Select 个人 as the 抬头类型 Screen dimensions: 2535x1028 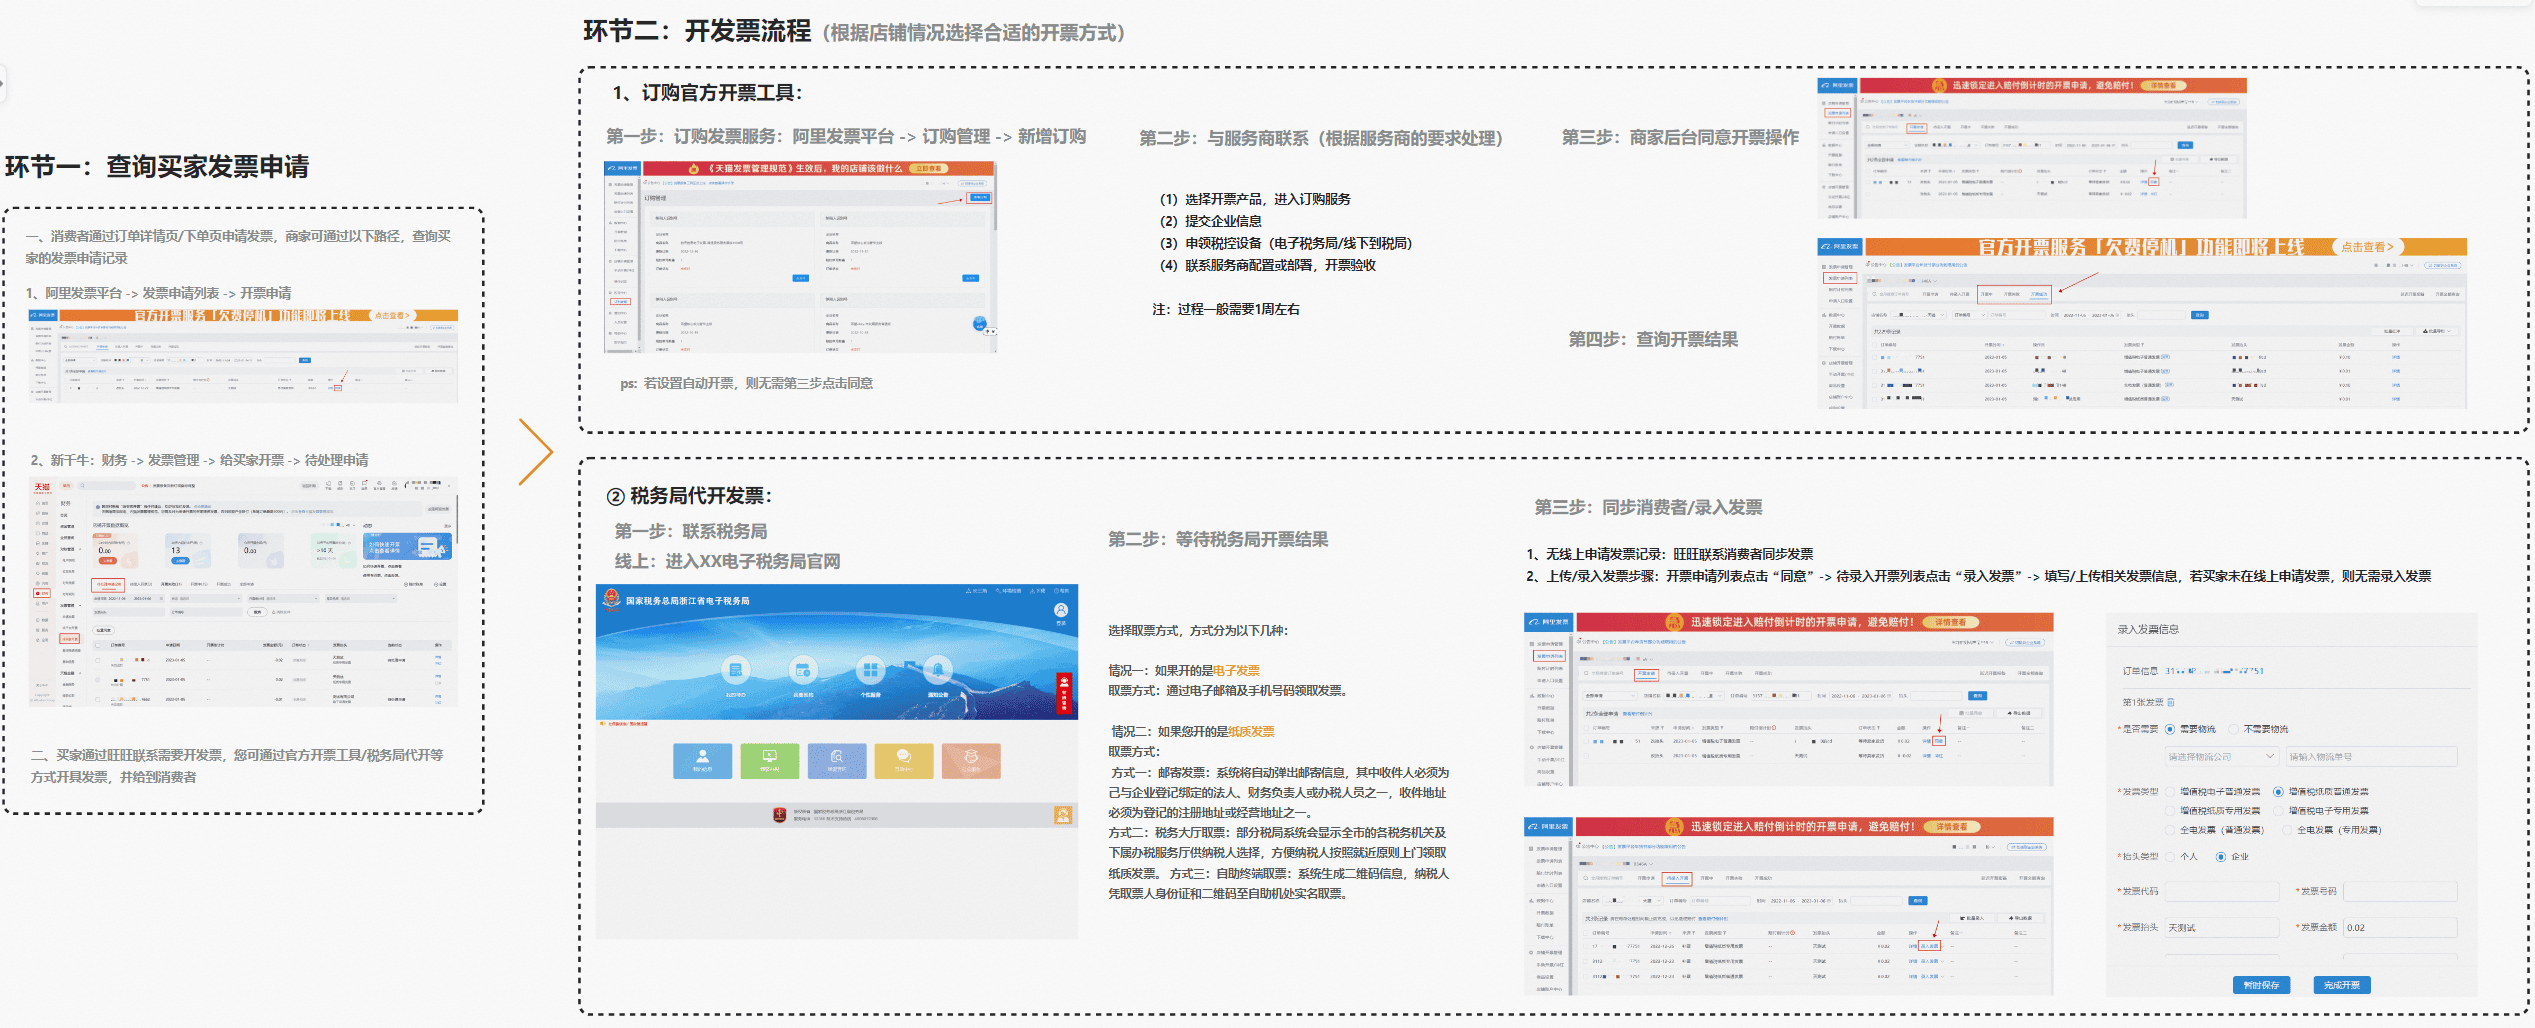point(2169,856)
